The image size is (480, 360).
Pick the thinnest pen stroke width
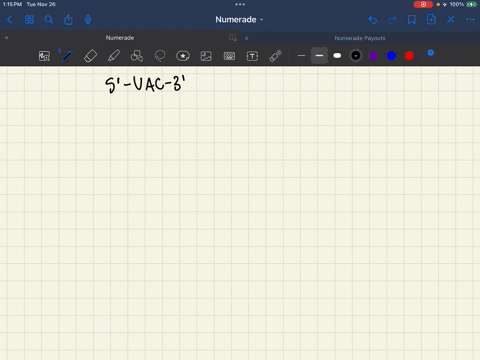coord(301,56)
